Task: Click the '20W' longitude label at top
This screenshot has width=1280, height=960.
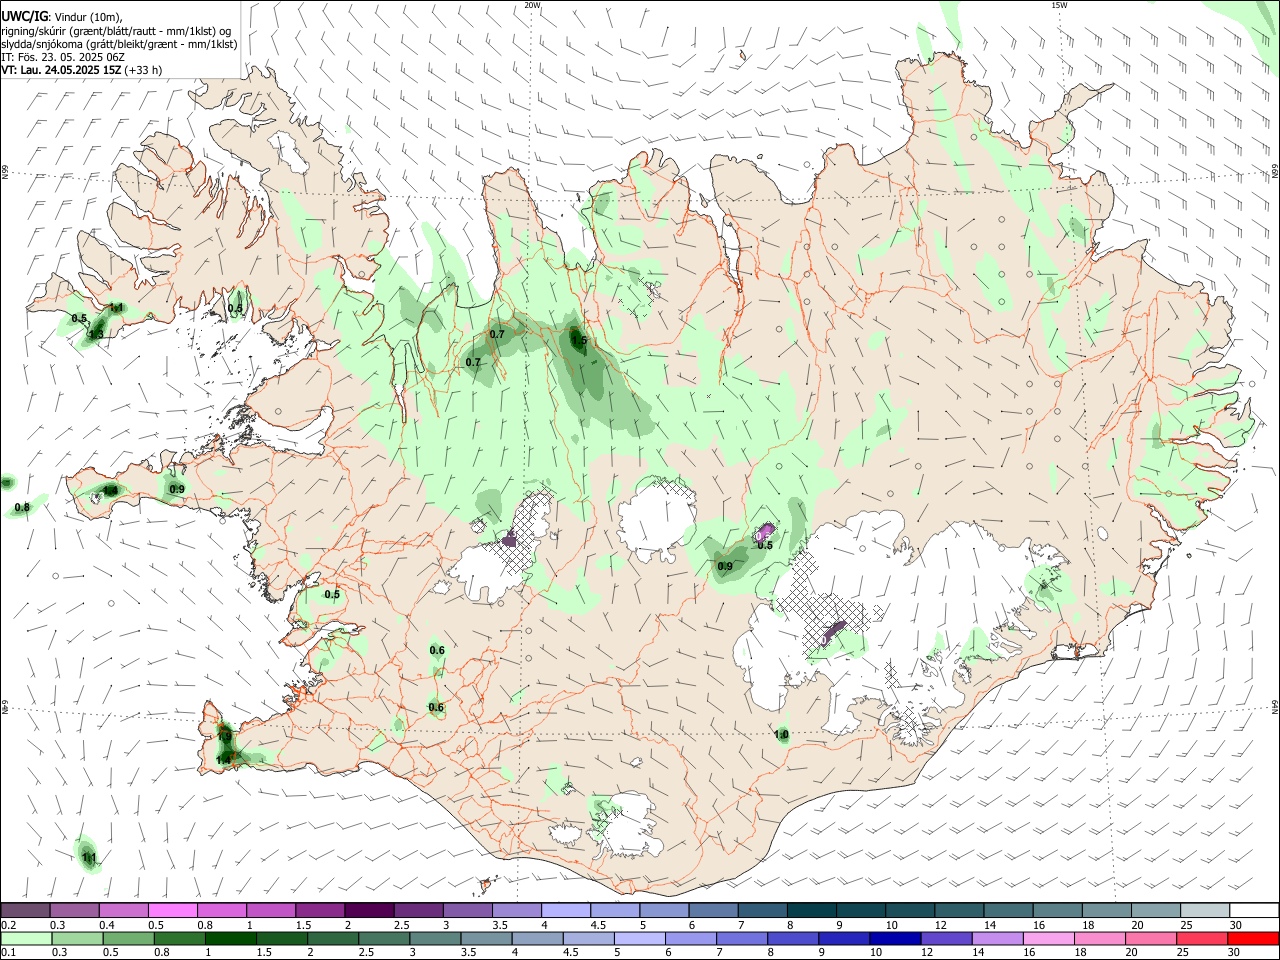Action: 532,5
